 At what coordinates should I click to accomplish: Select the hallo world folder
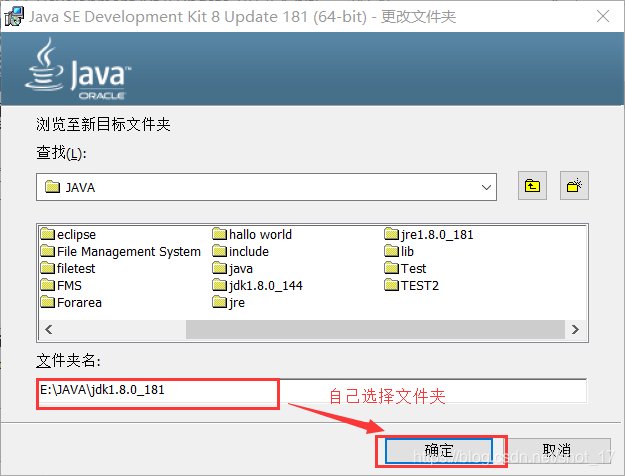[x=252, y=234]
